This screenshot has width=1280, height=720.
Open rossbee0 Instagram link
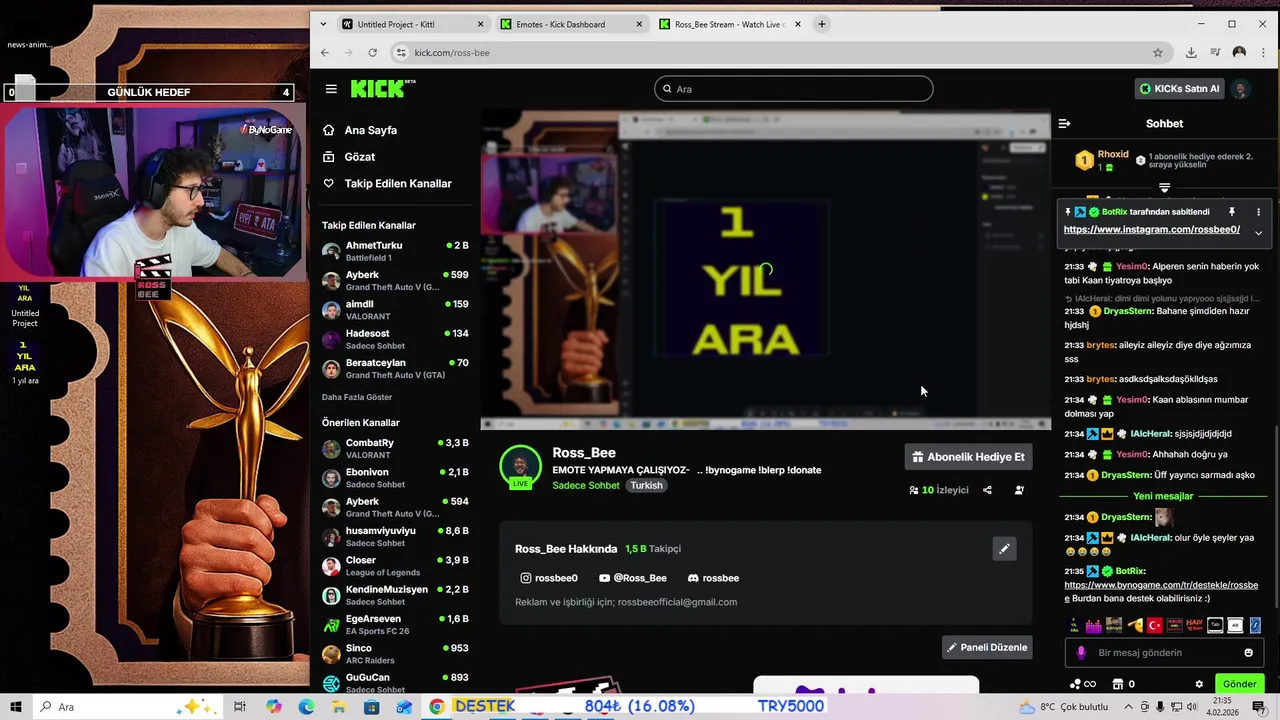point(549,578)
